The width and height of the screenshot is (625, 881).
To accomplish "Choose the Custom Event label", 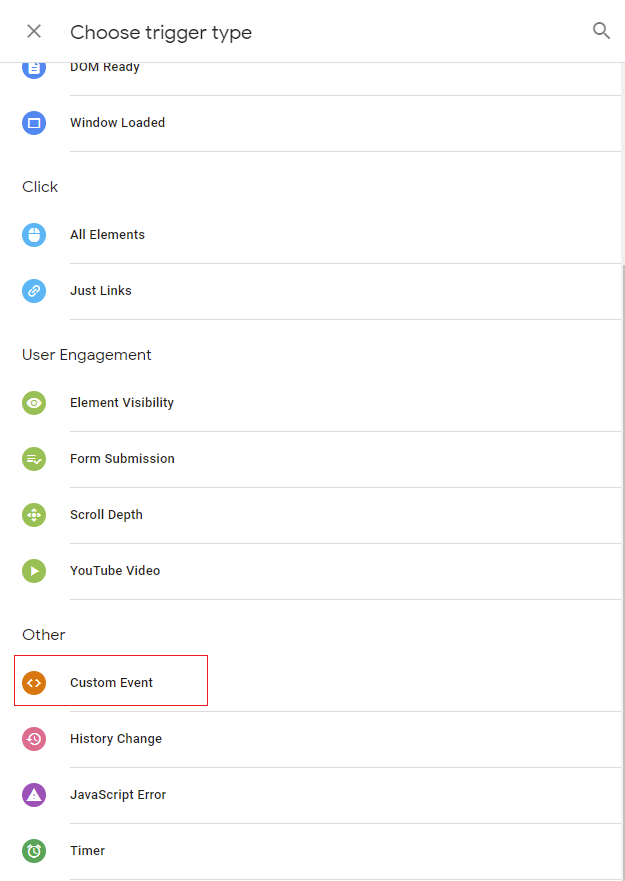I will point(111,683).
